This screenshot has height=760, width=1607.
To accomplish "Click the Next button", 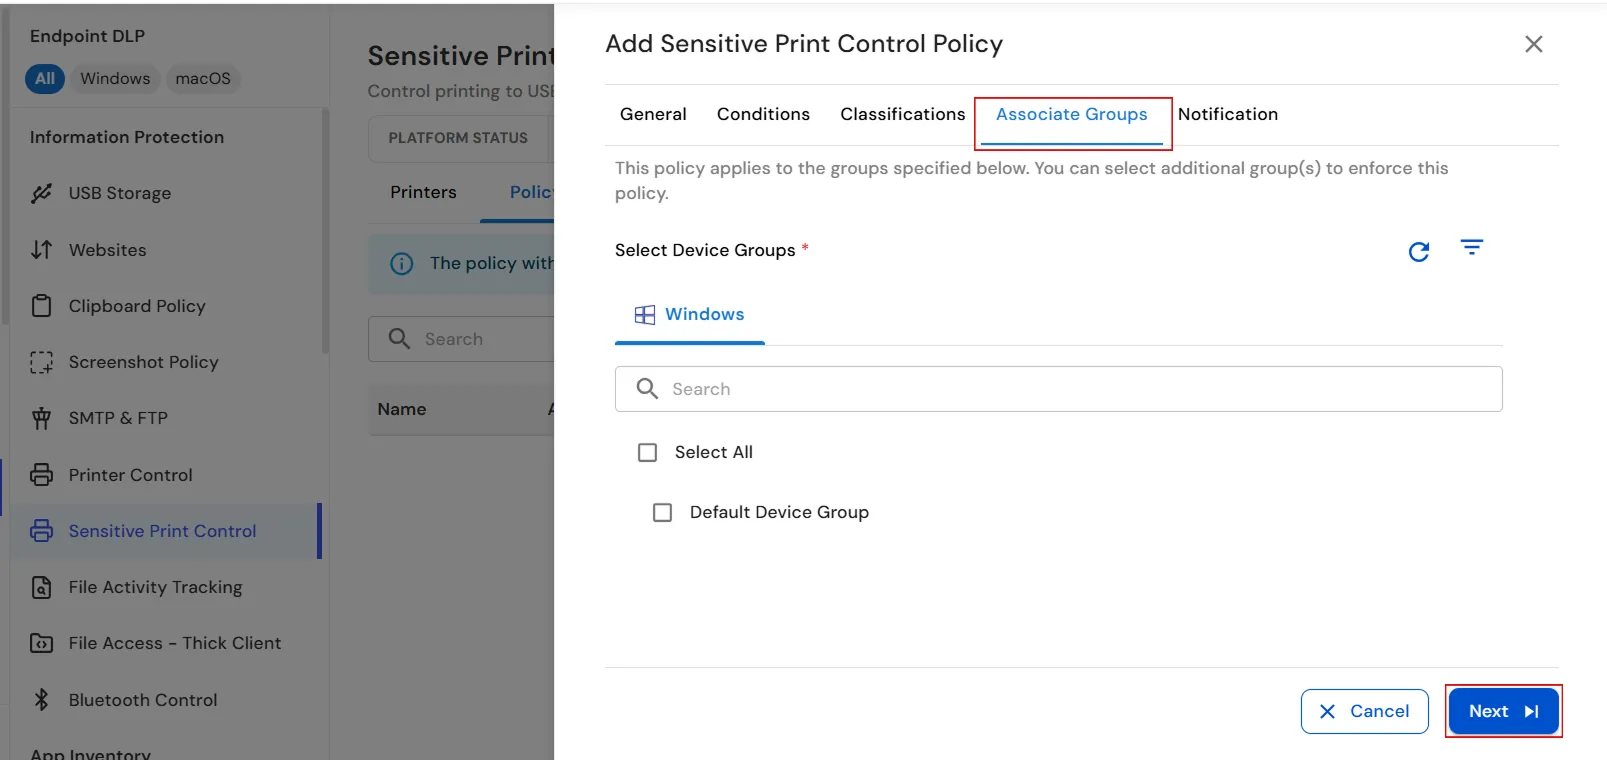I will 1504,712.
